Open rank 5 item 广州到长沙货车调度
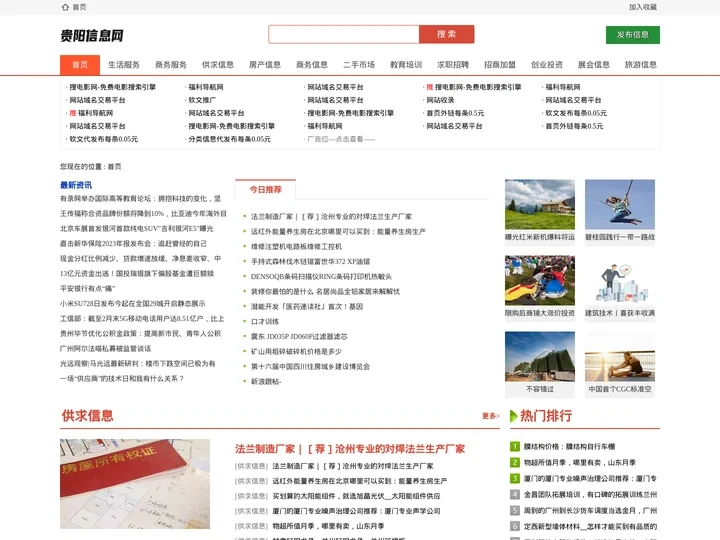 (591, 511)
